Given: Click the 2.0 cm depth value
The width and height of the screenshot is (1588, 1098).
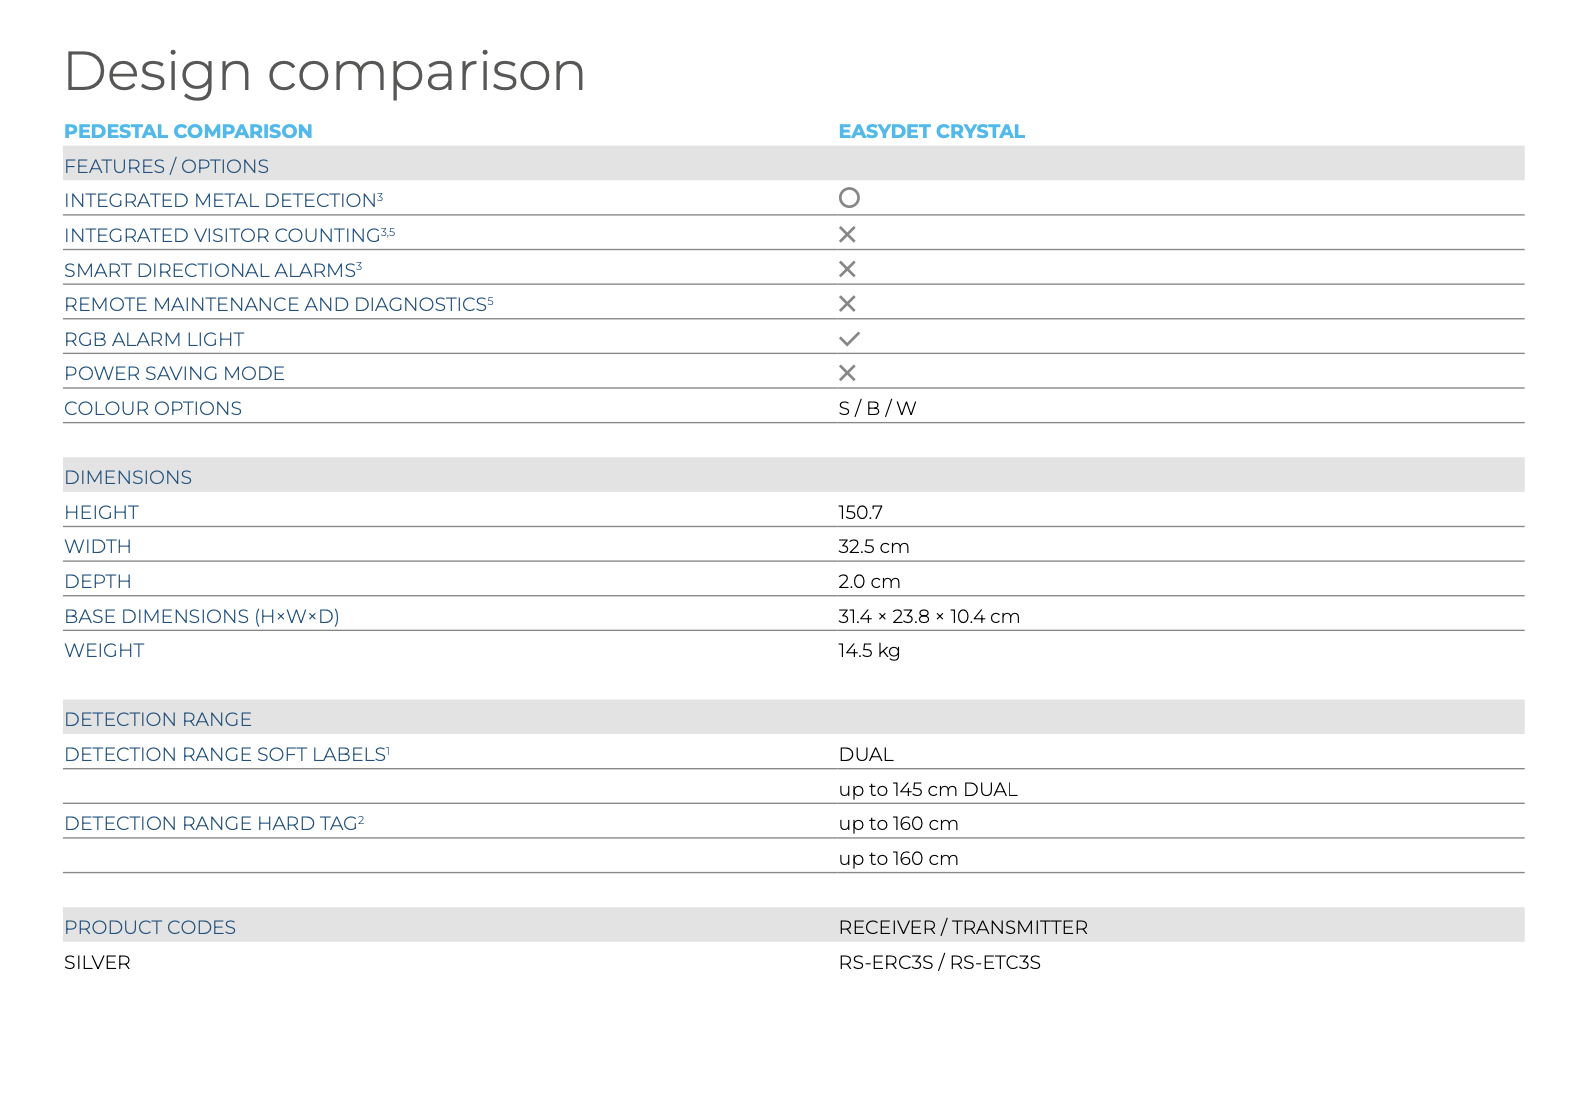Looking at the screenshot, I should click(869, 581).
